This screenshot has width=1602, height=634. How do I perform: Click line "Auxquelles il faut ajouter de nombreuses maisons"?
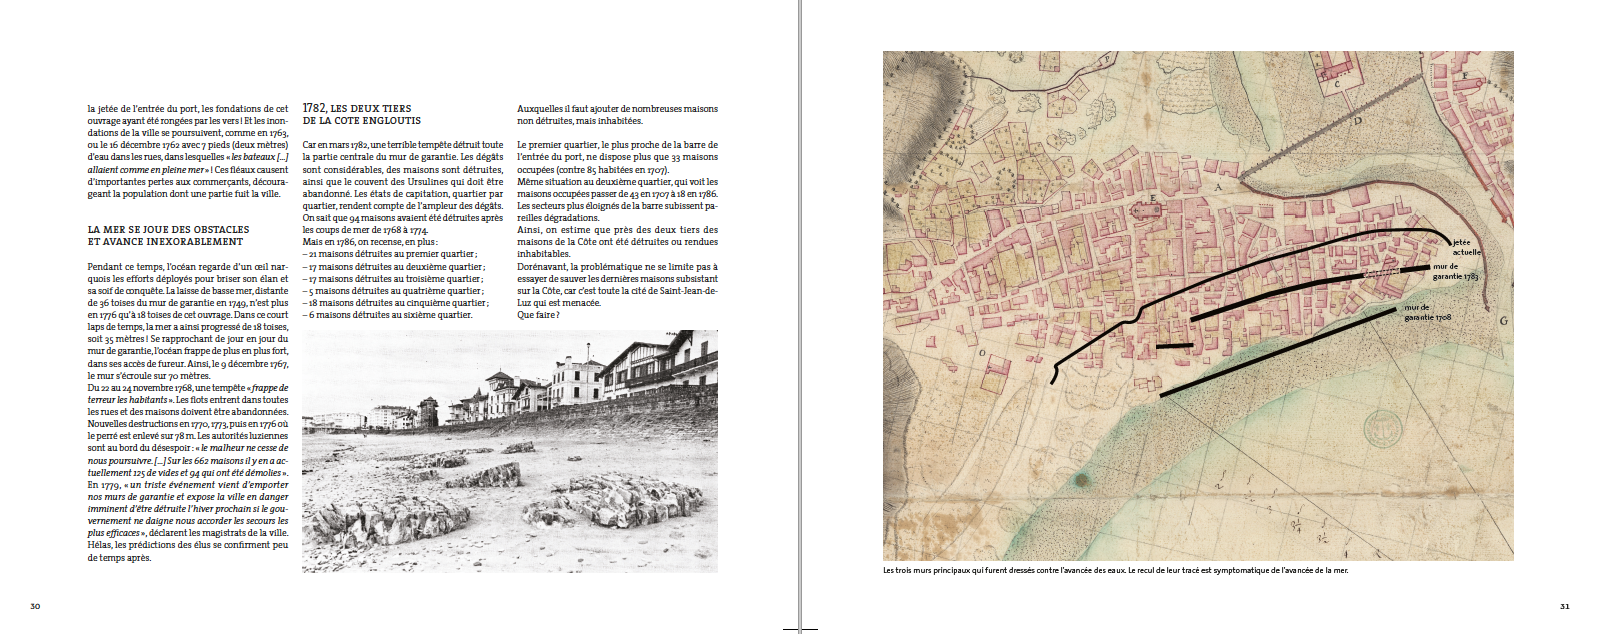[617, 109]
